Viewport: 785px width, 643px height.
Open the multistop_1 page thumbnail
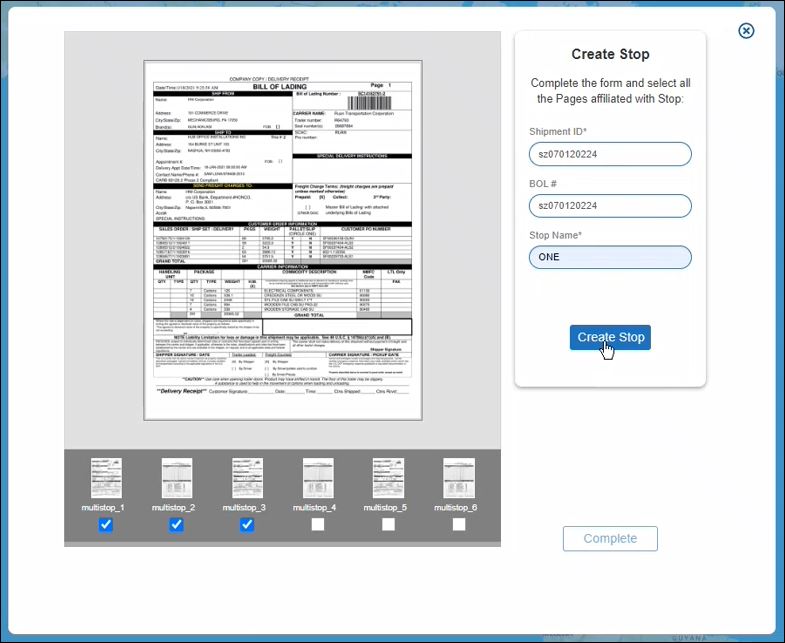[106, 479]
